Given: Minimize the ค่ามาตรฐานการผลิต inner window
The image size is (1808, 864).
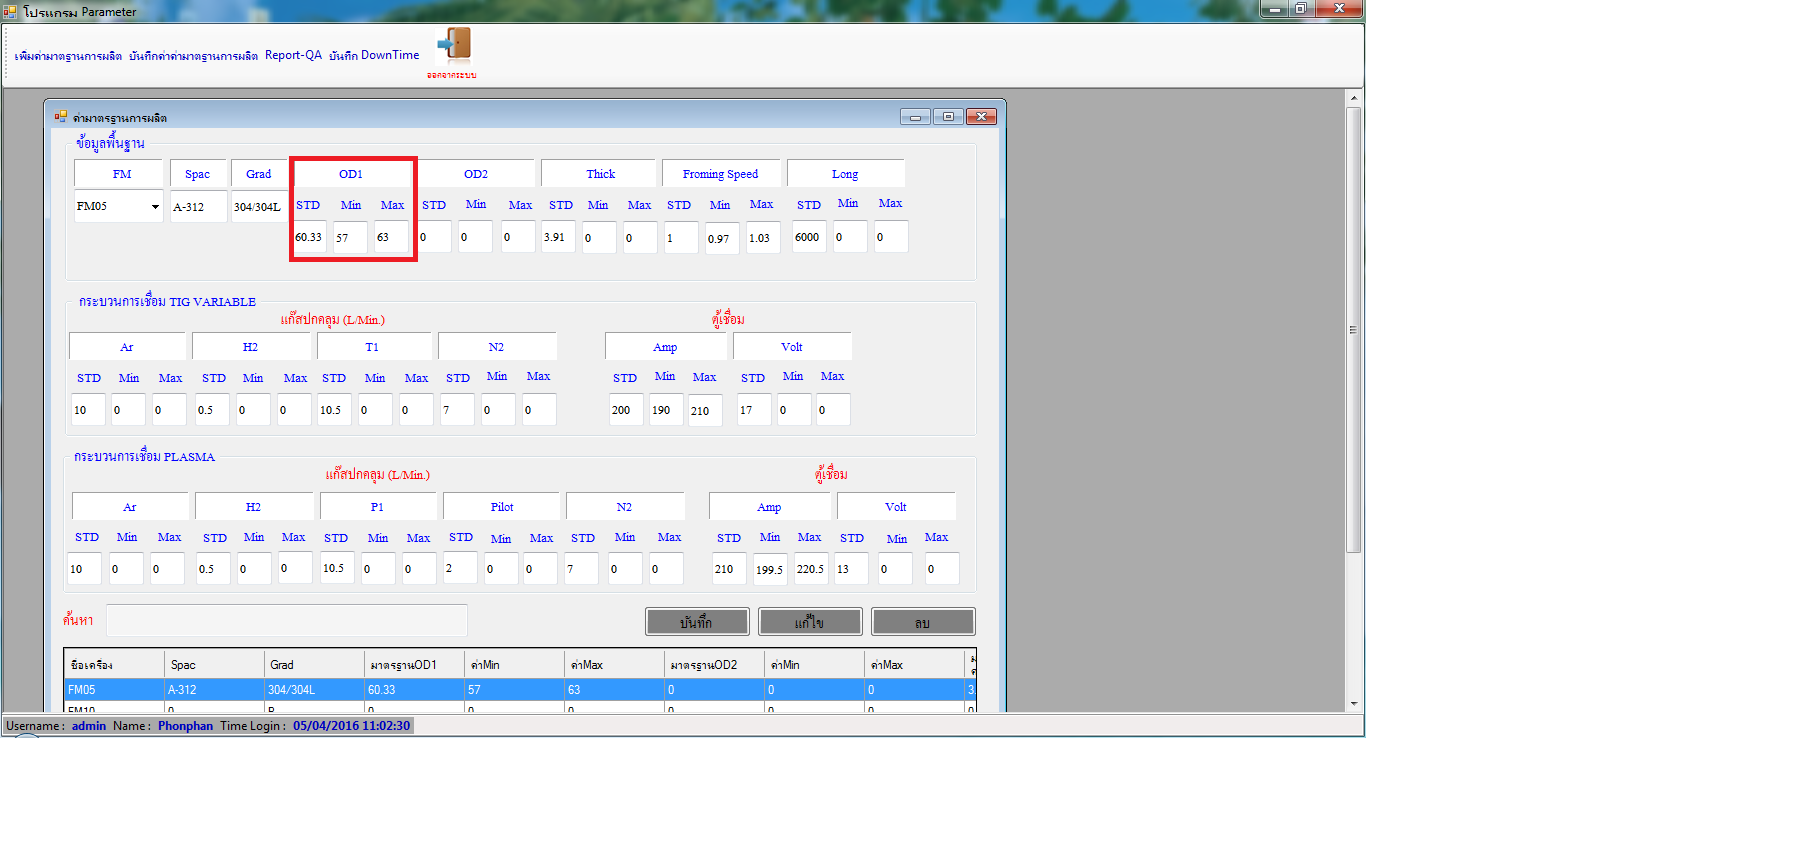Looking at the screenshot, I should (915, 117).
